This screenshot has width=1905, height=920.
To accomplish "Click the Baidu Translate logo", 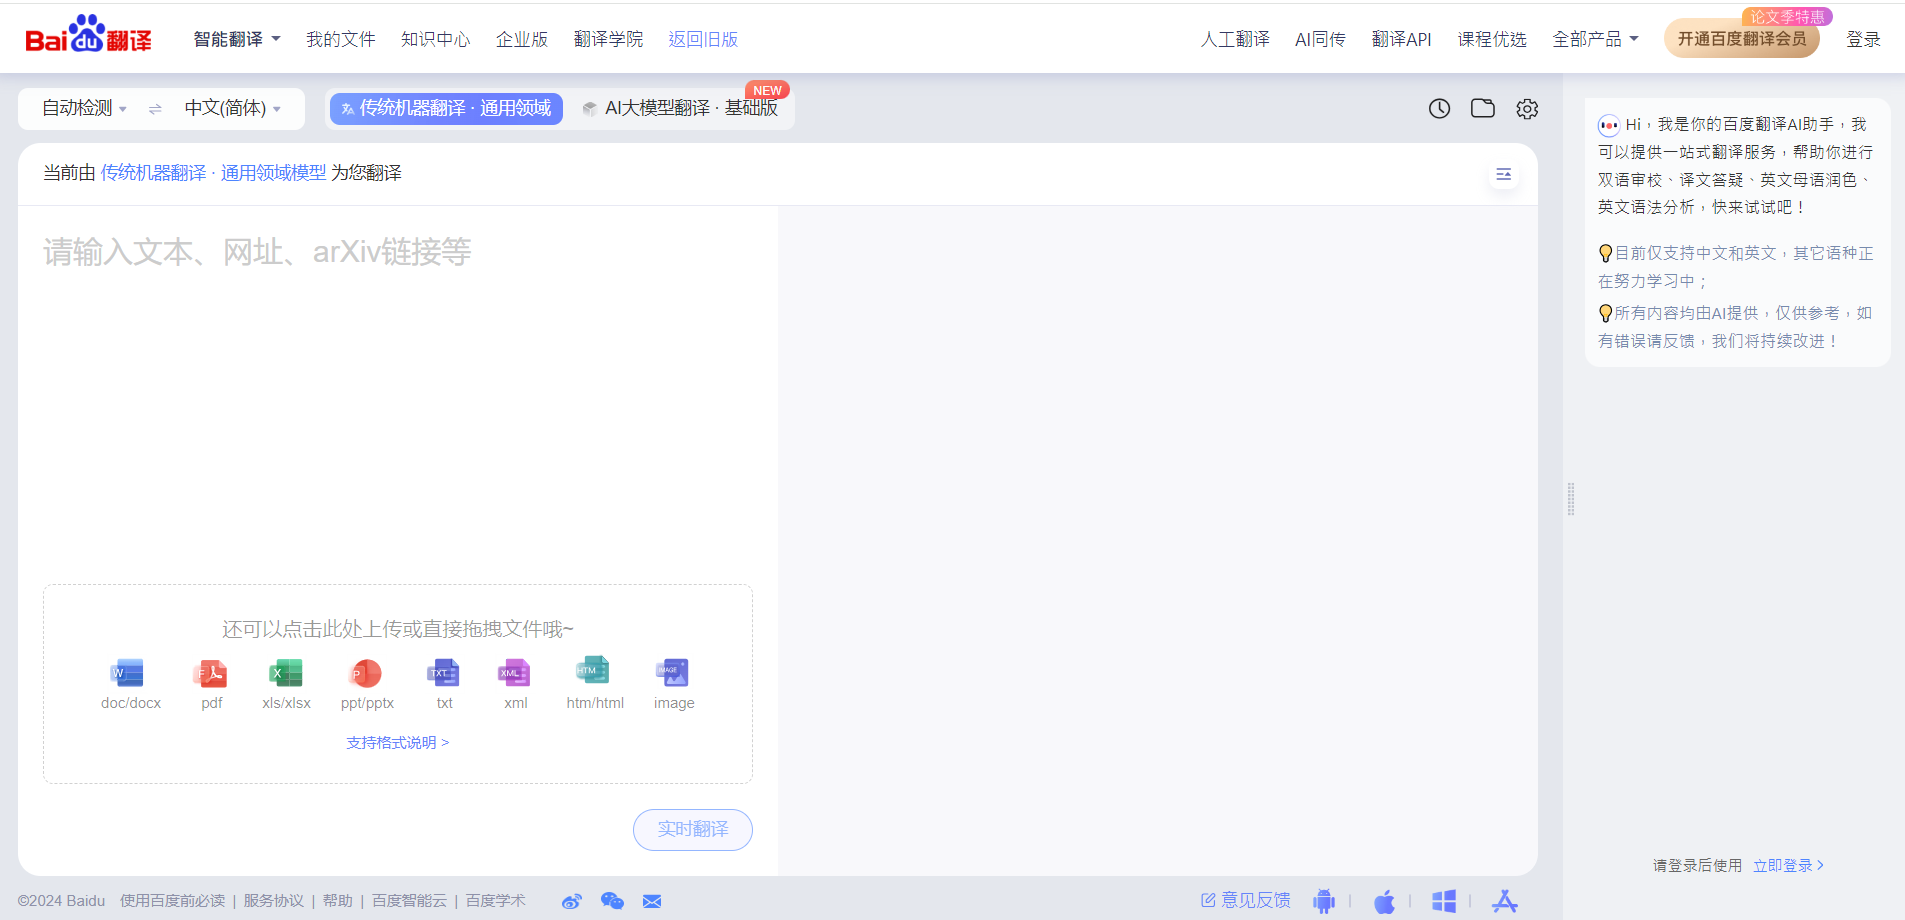I will click(88, 35).
